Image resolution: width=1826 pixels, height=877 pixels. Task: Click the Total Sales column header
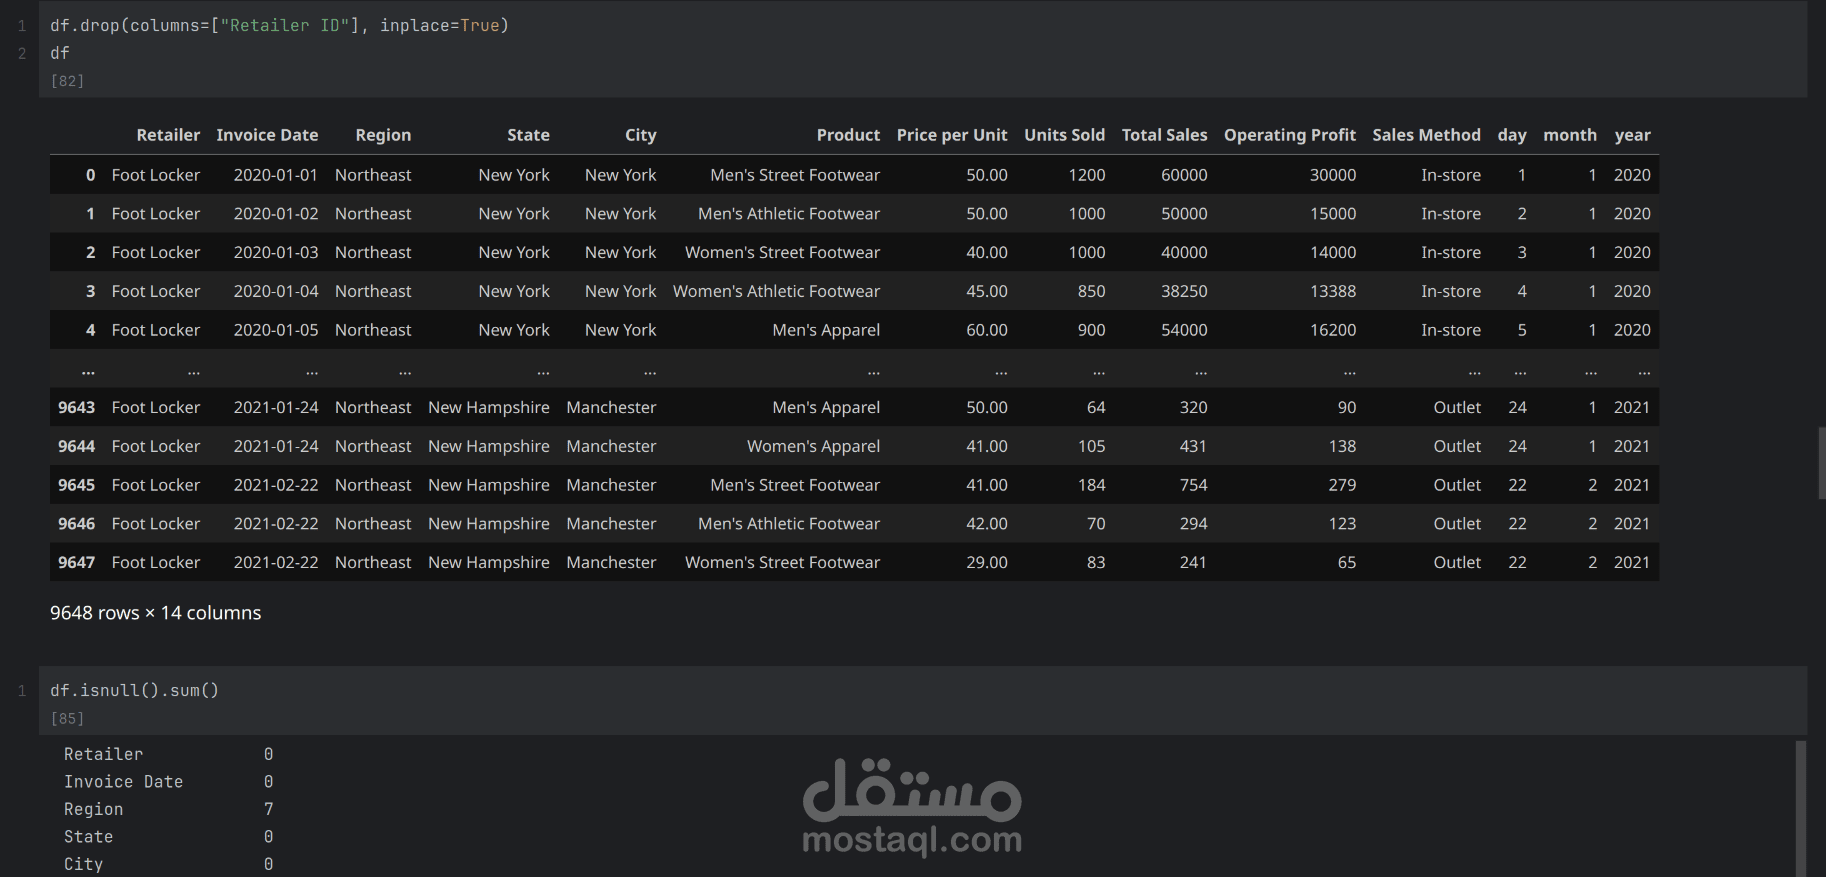tap(1164, 135)
